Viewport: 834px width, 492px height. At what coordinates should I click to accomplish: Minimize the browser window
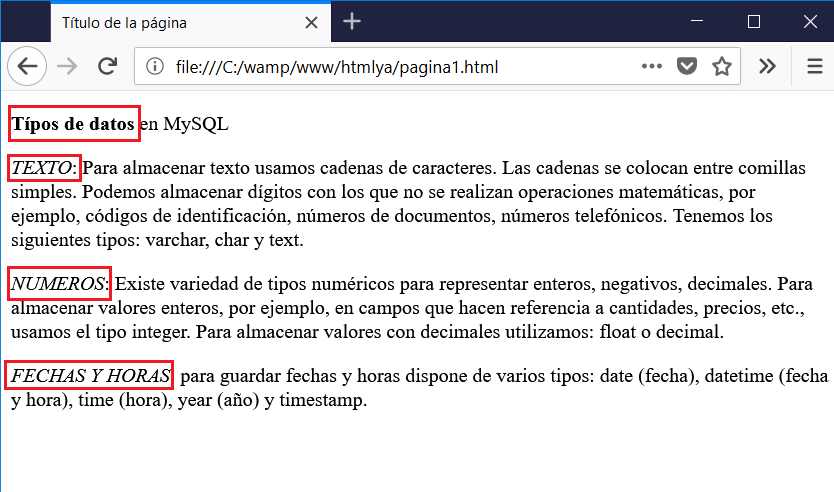tap(697, 21)
